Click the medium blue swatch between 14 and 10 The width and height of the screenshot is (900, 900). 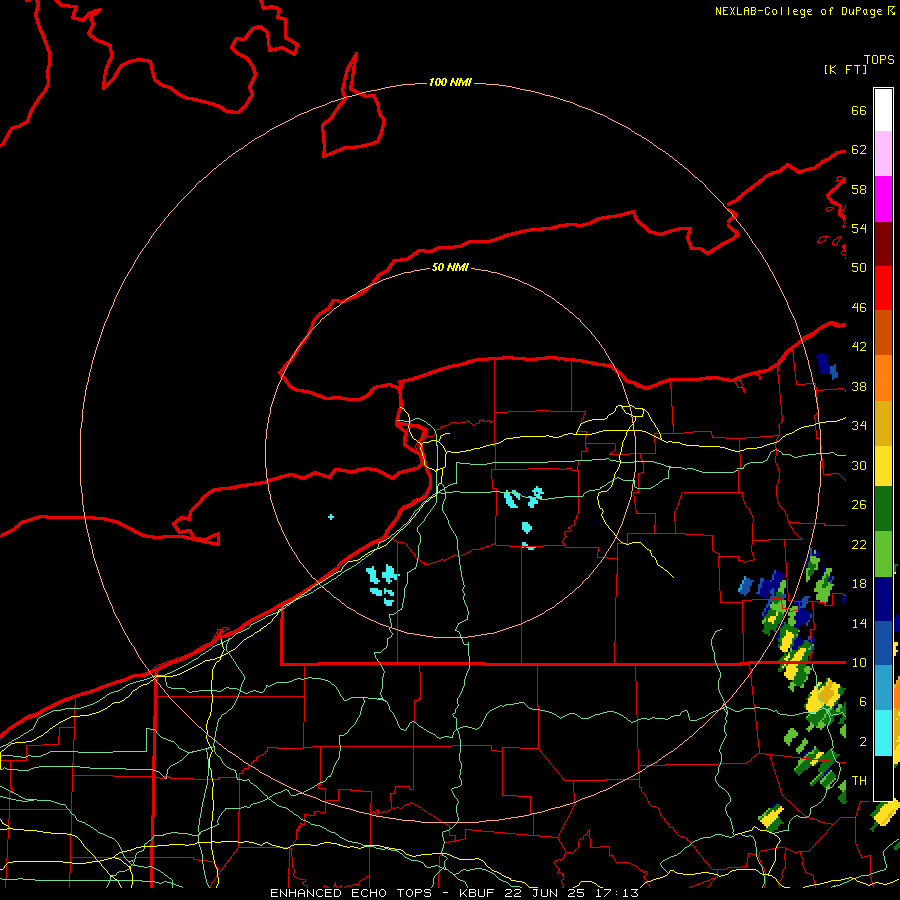click(x=883, y=643)
